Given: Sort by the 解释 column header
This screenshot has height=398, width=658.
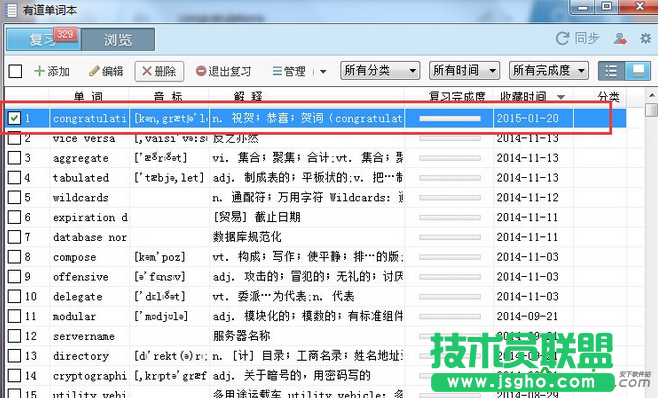Looking at the screenshot, I should click(x=248, y=97).
